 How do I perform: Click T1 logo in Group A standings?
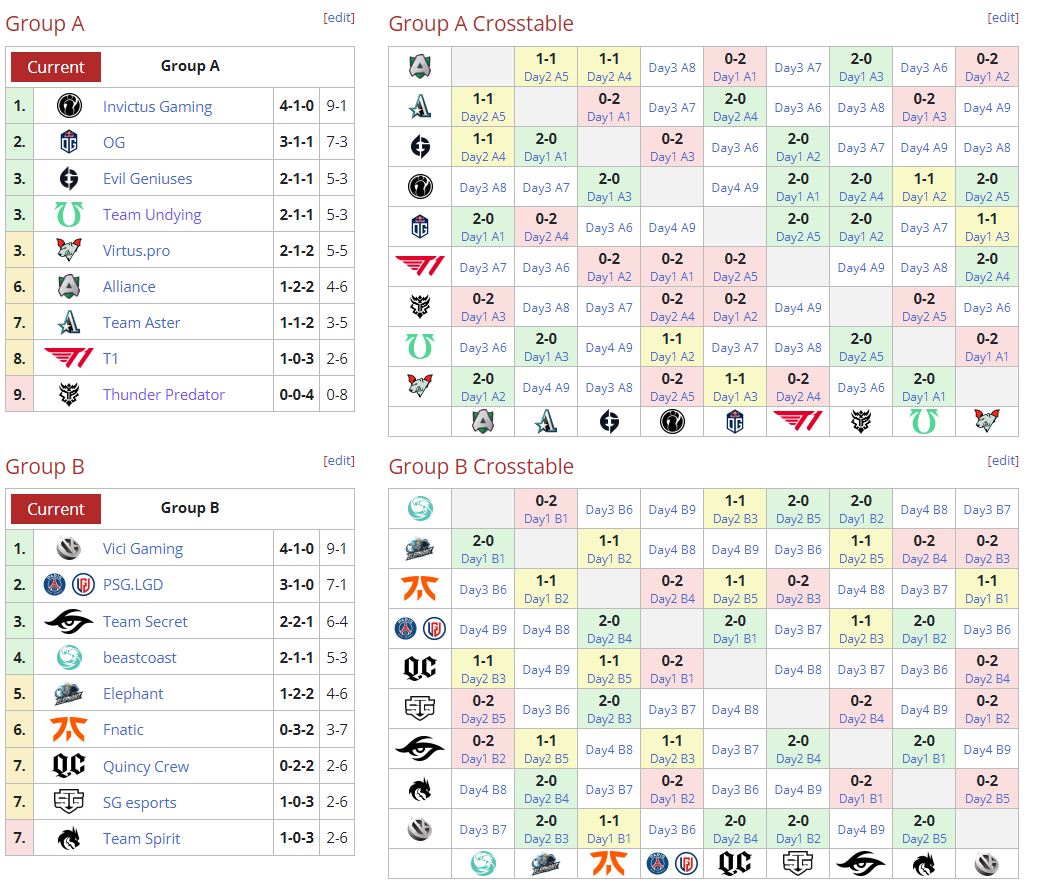(x=68, y=358)
